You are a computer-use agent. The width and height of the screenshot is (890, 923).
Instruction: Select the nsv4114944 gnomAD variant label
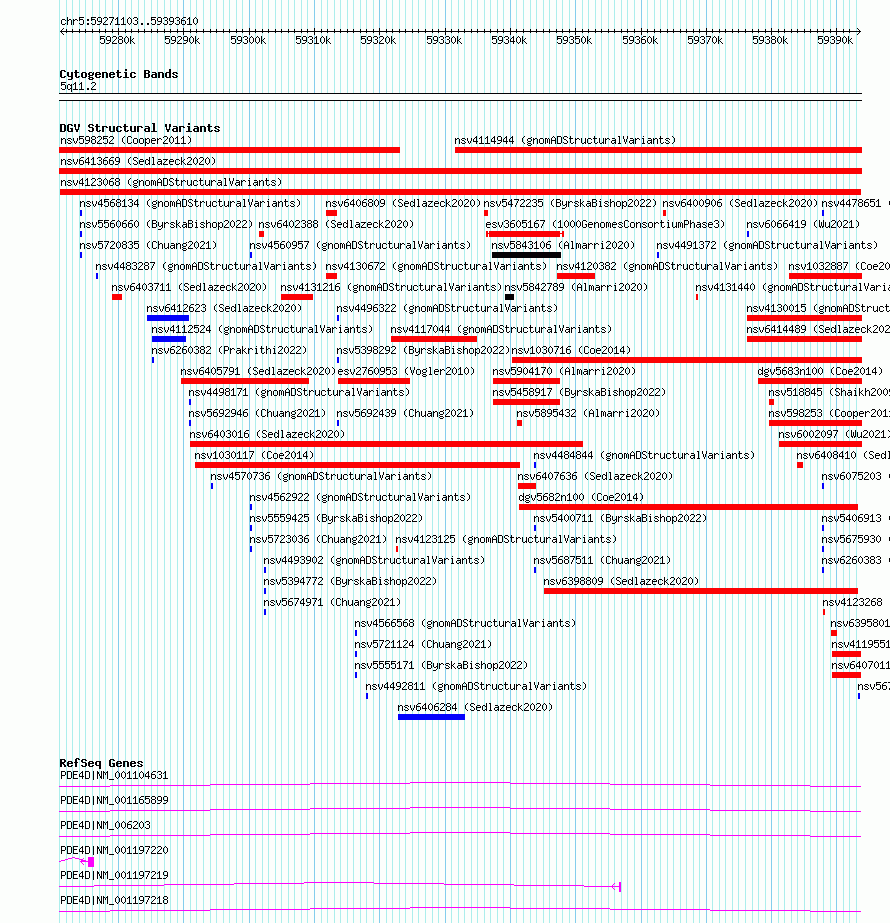(x=565, y=140)
